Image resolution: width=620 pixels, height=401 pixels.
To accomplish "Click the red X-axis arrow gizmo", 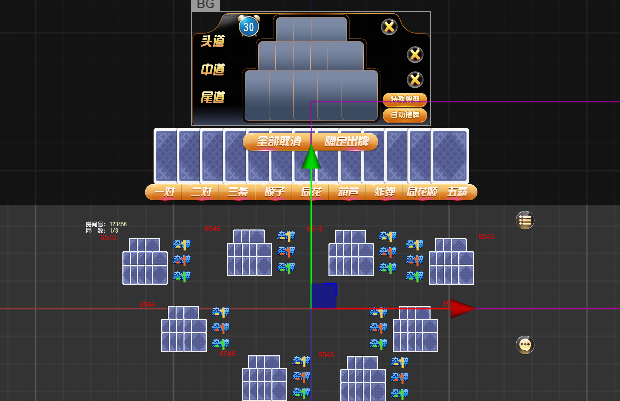I will 462,308.
